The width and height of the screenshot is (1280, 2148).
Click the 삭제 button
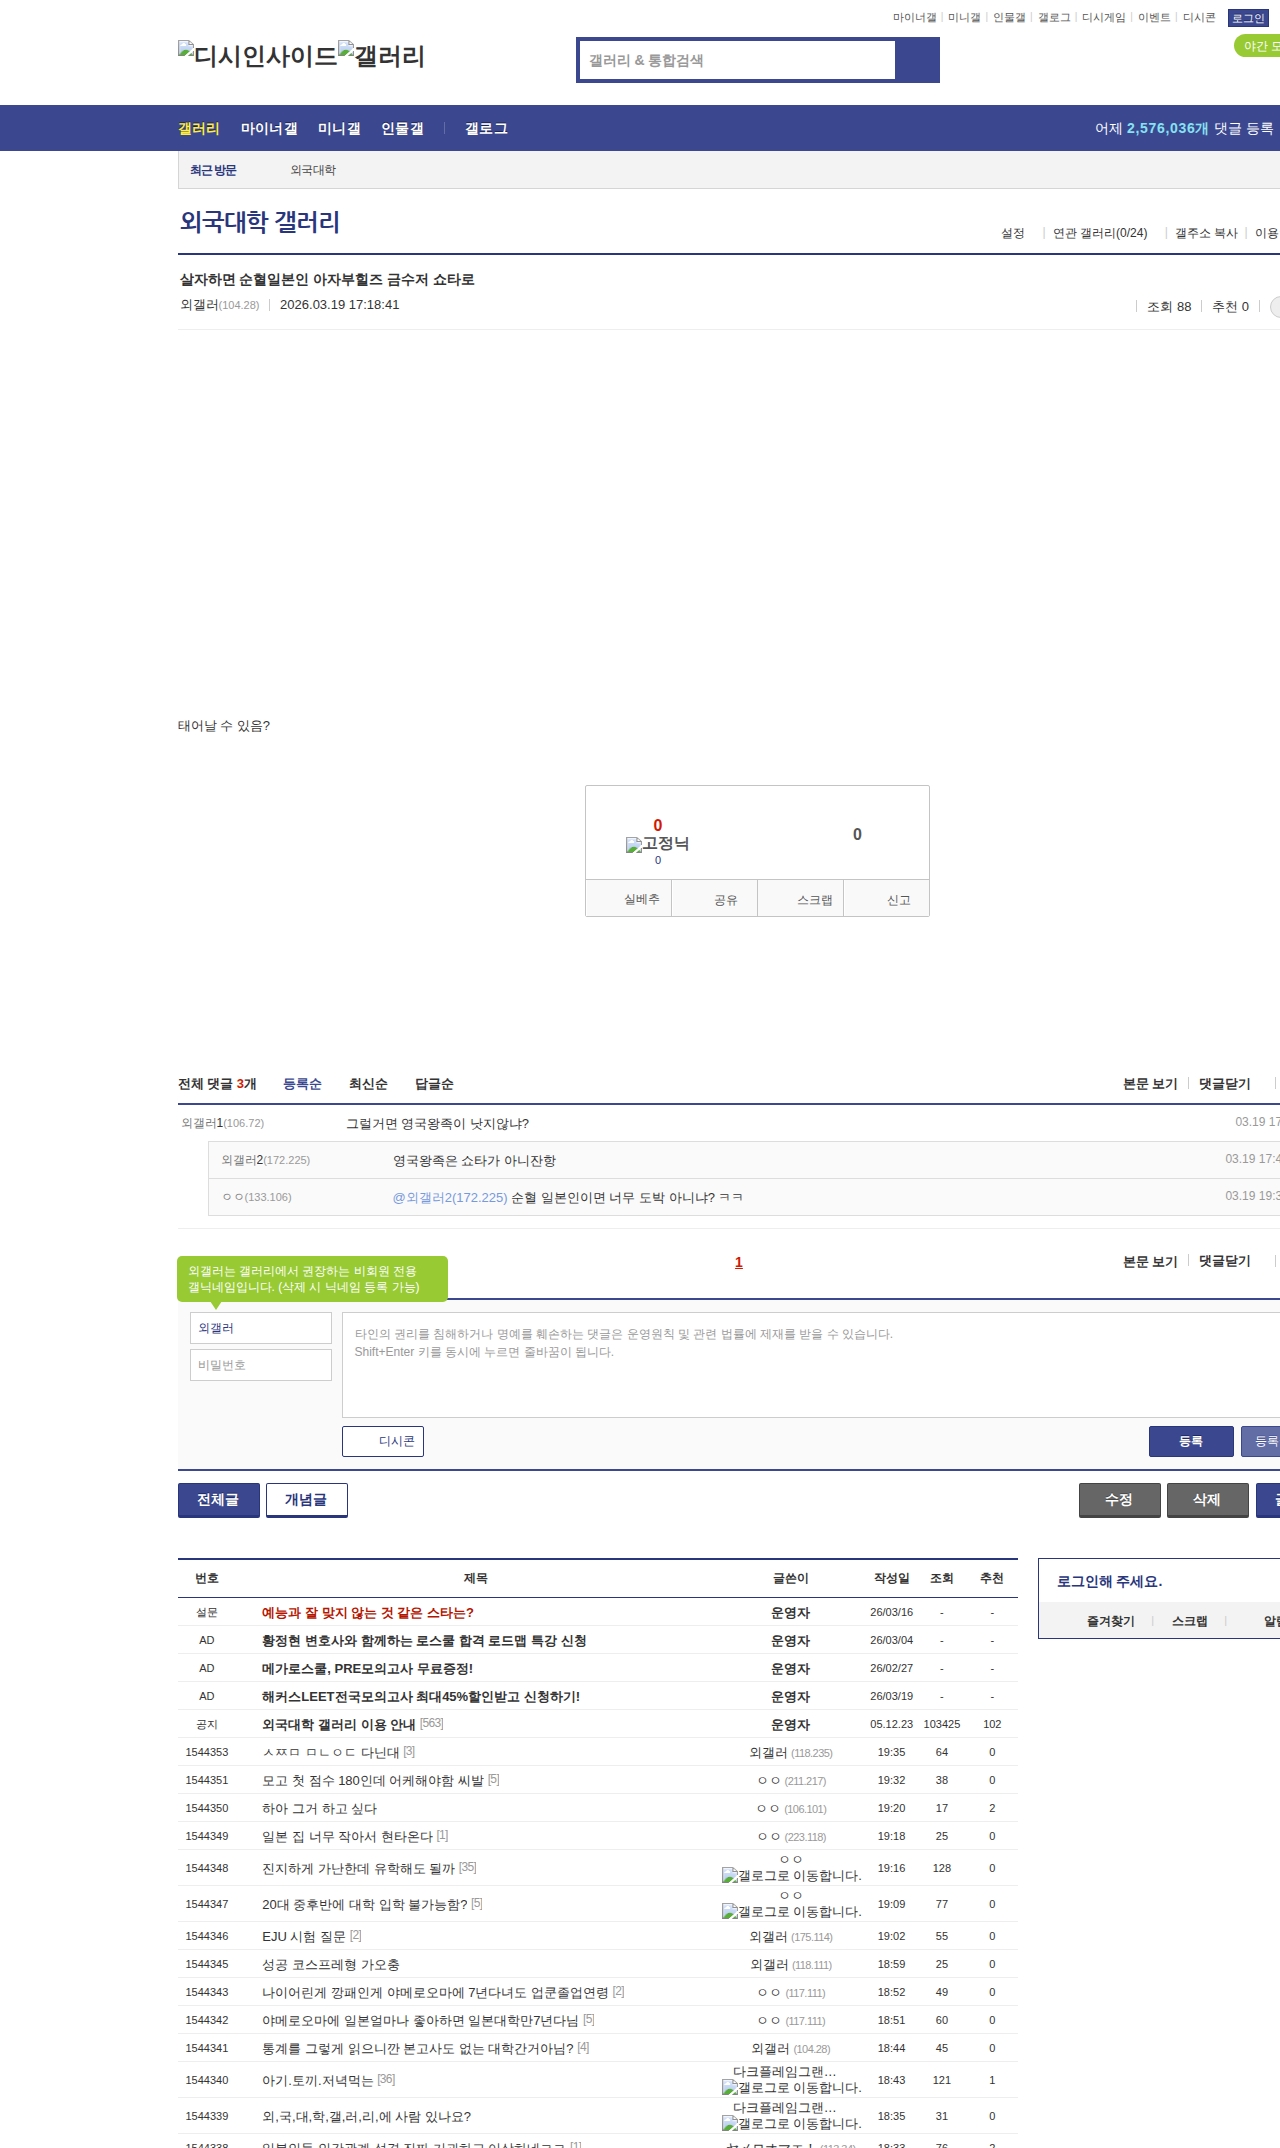pyautogui.click(x=1208, y=1500)
